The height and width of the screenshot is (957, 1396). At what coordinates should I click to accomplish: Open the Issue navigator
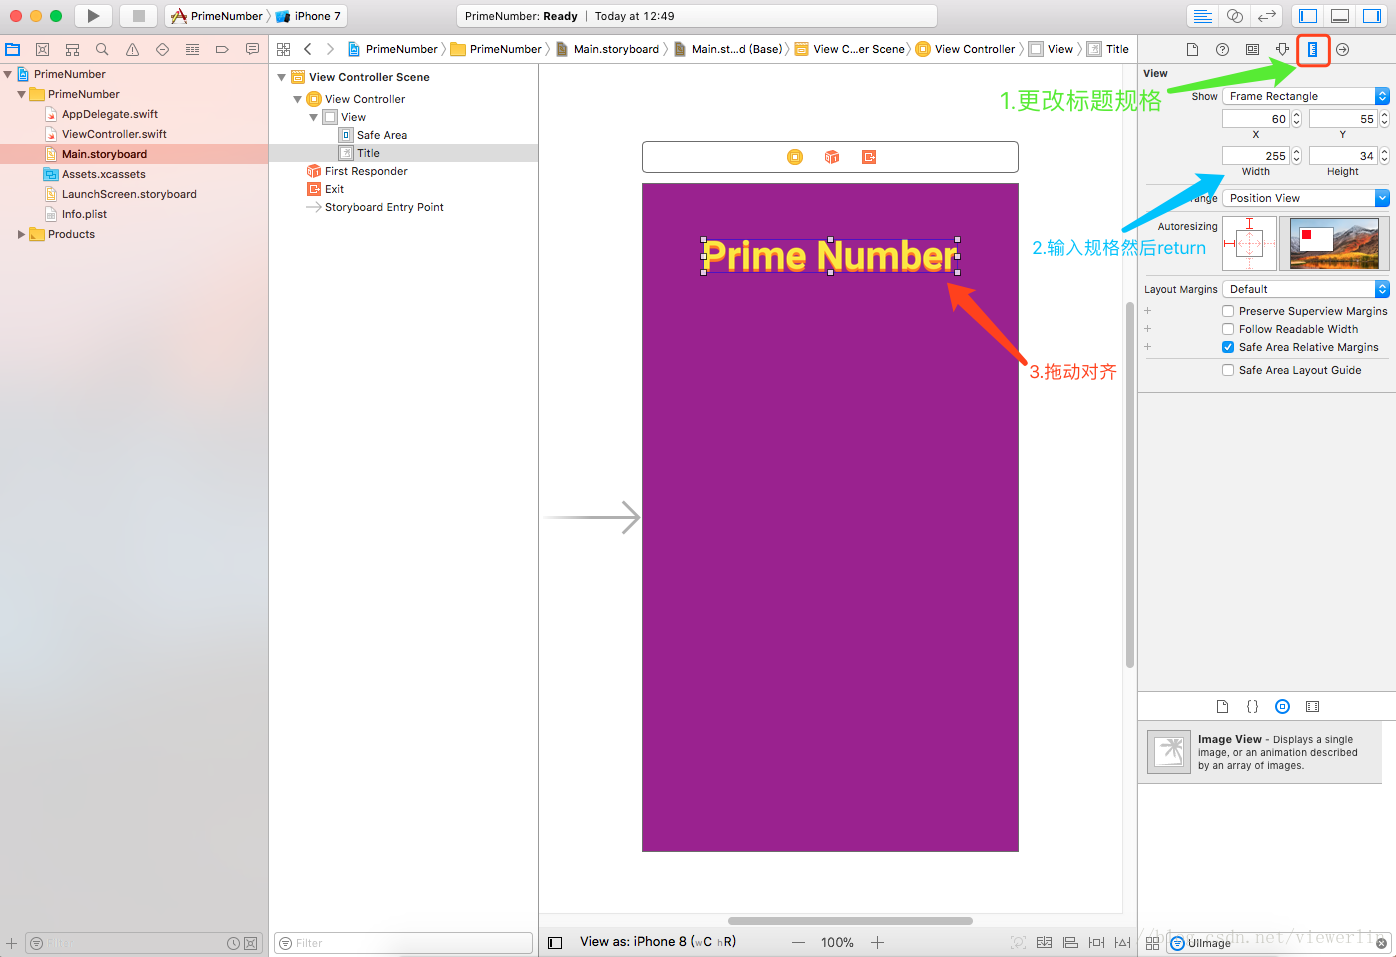coord(132,49)
